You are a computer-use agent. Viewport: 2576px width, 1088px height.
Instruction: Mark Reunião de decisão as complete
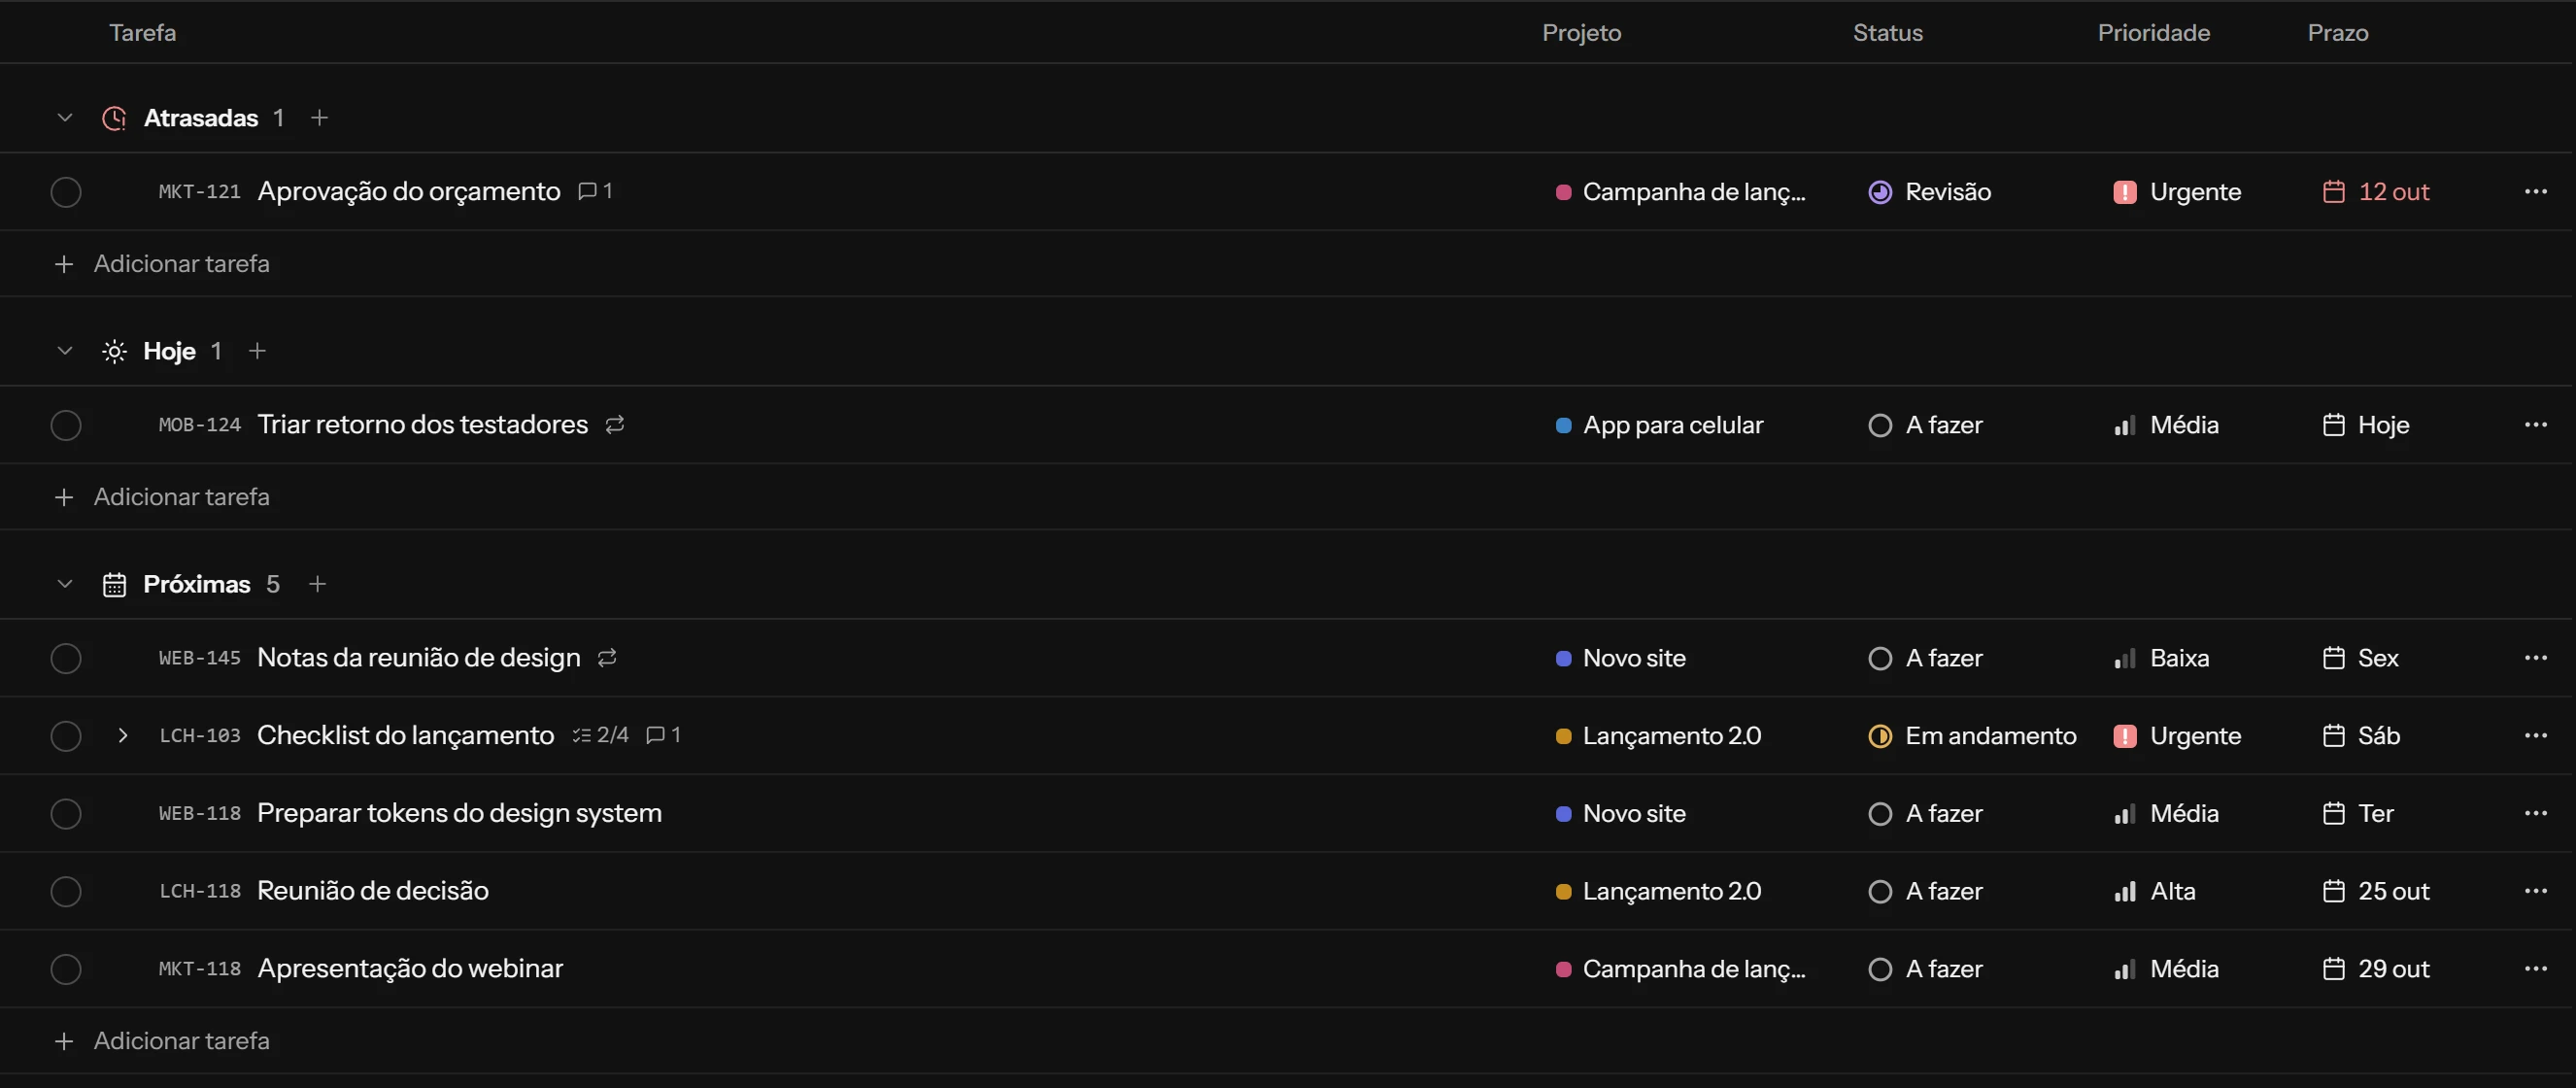66,890
